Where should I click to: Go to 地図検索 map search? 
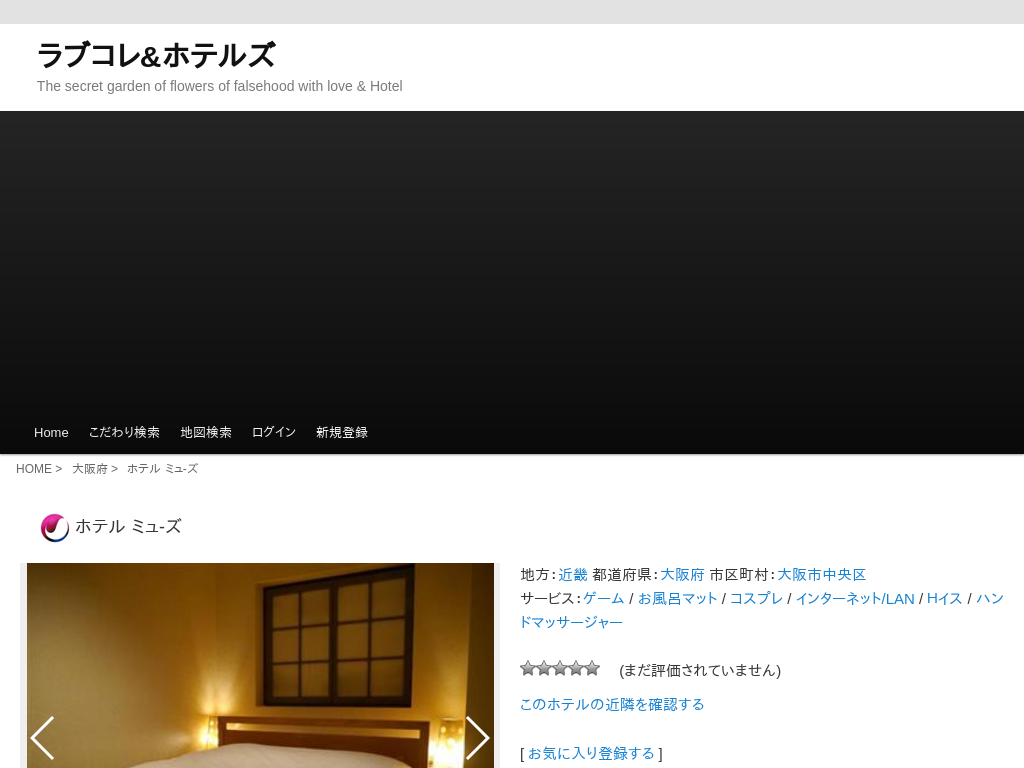point(206,432)
